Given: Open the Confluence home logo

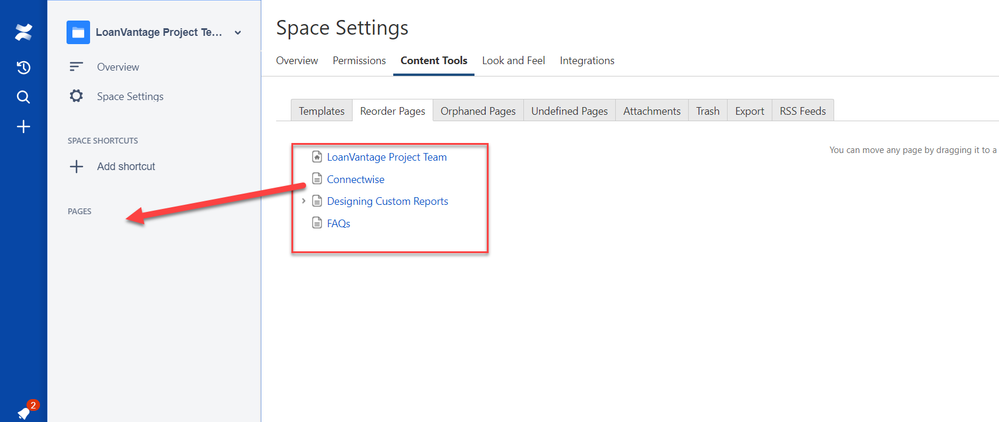Looking at the screenshot, I should point(24,33).
